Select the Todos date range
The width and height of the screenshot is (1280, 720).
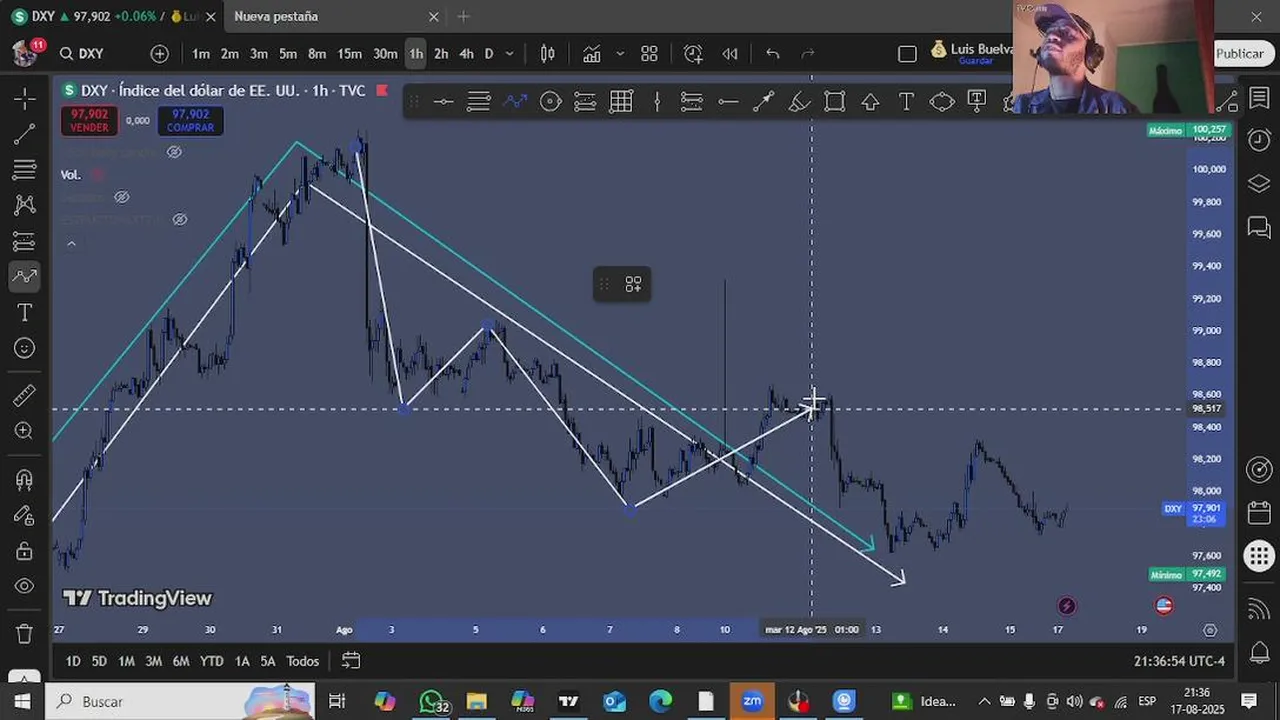coord(303,661)
